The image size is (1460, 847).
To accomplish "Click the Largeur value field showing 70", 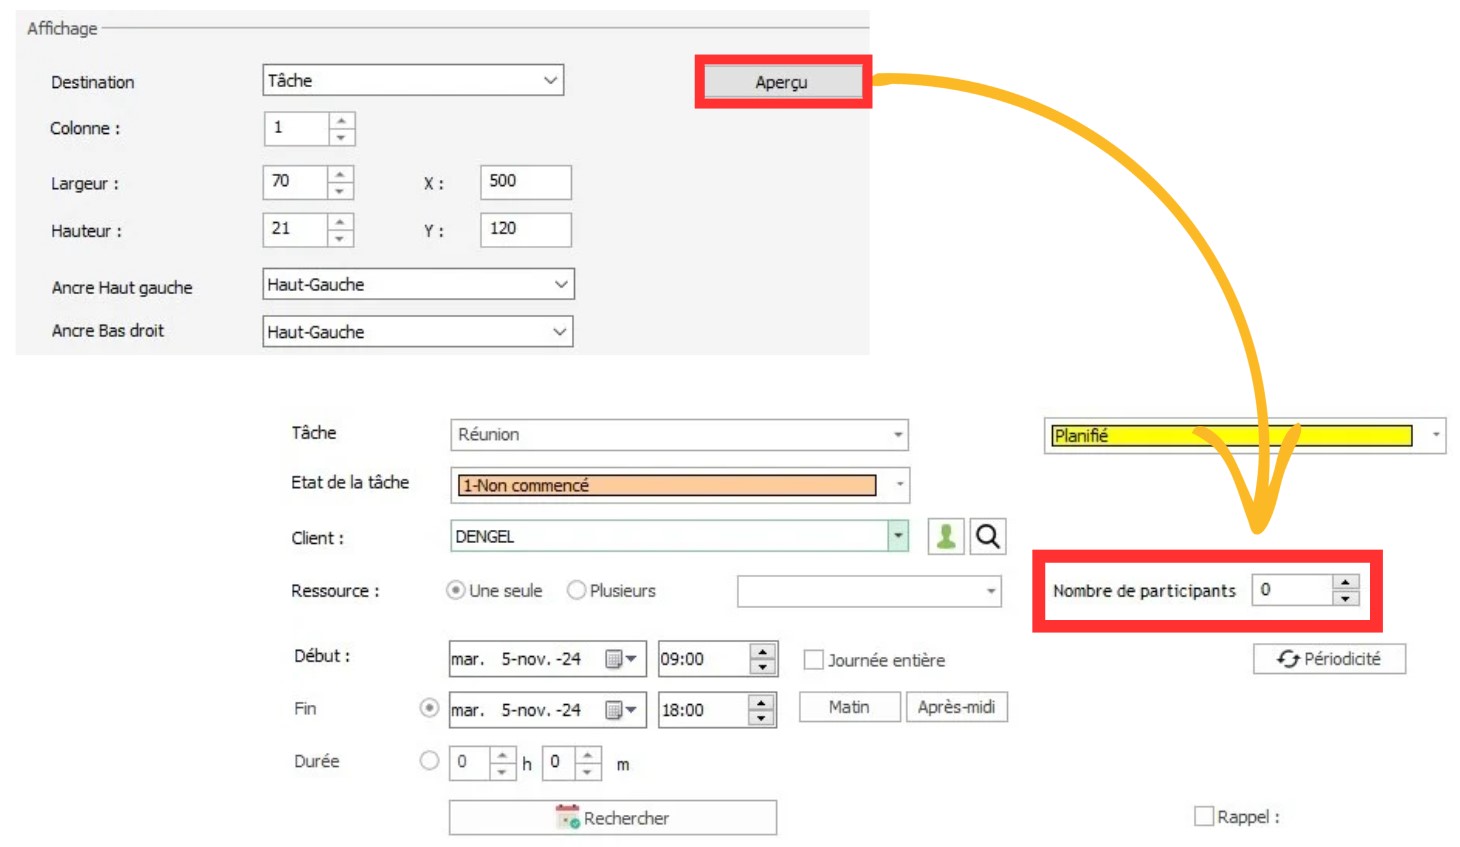I will coord(296,182).
